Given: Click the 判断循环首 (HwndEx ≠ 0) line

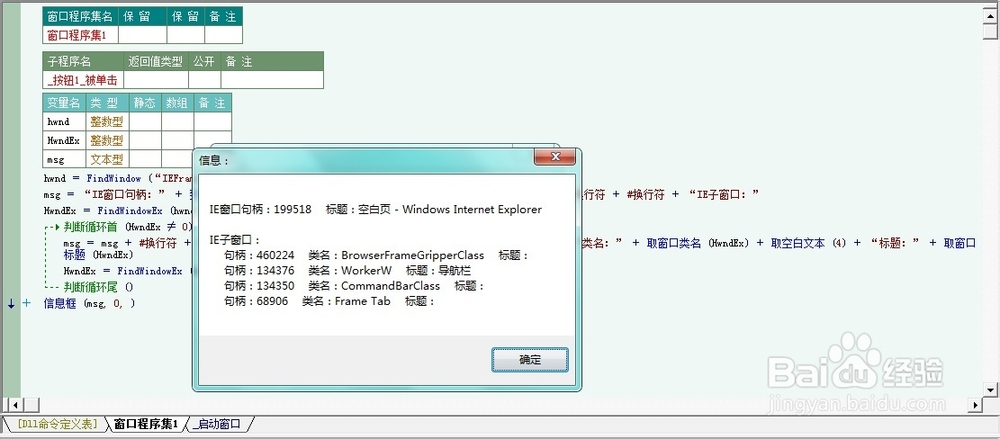Looking at the screenshot, I should click(128, 227).
